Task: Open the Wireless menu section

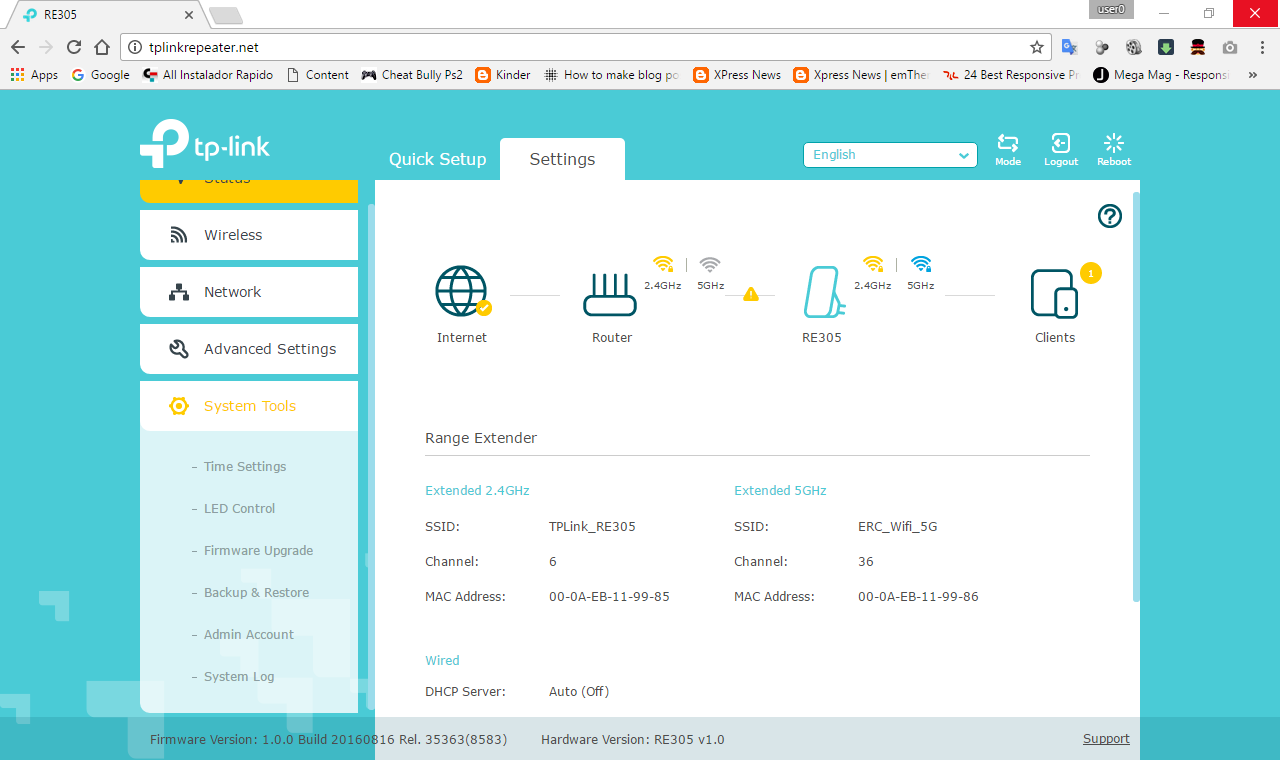Action: 249,235
